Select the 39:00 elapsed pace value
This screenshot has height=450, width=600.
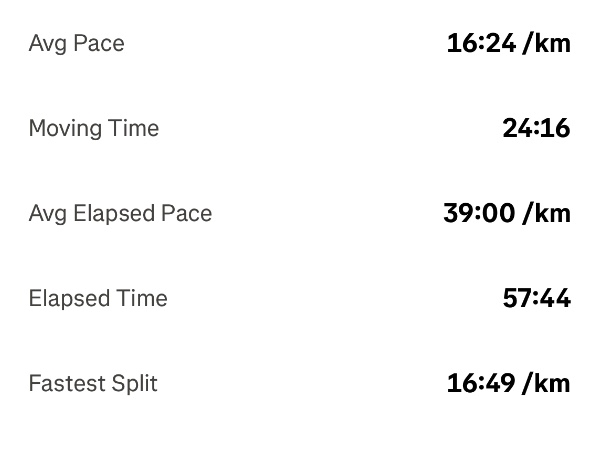[x=476, y=214]
